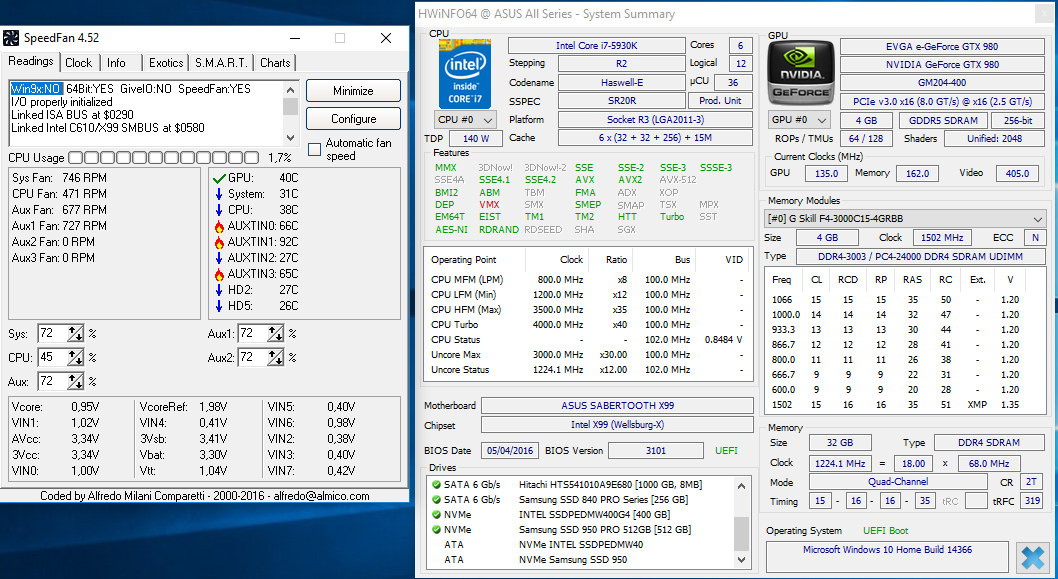Image resolution: width=1058 pixels, height=579 pixels.
Task: Click the memory size 32 GB field
Action: coord(840,443)
